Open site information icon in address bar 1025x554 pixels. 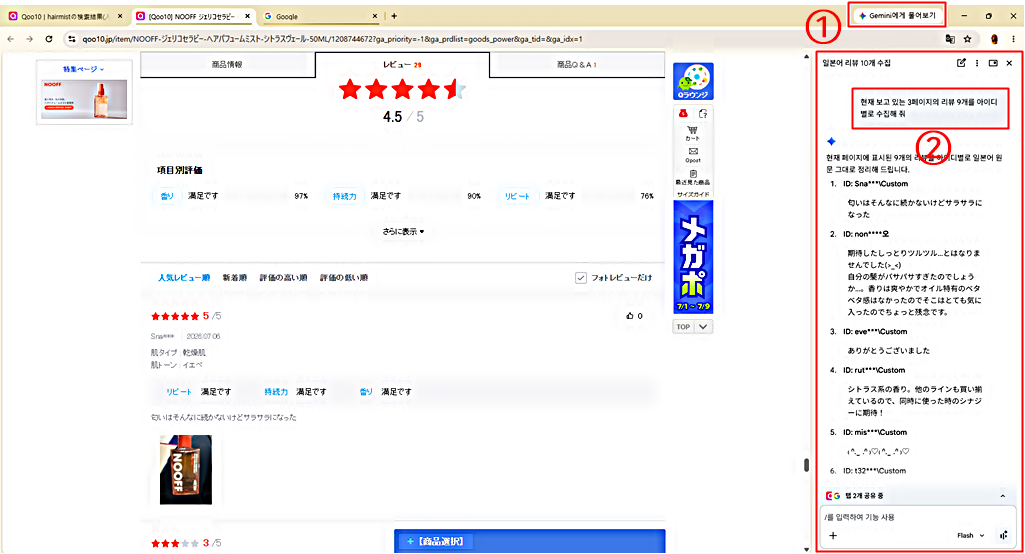71,39
